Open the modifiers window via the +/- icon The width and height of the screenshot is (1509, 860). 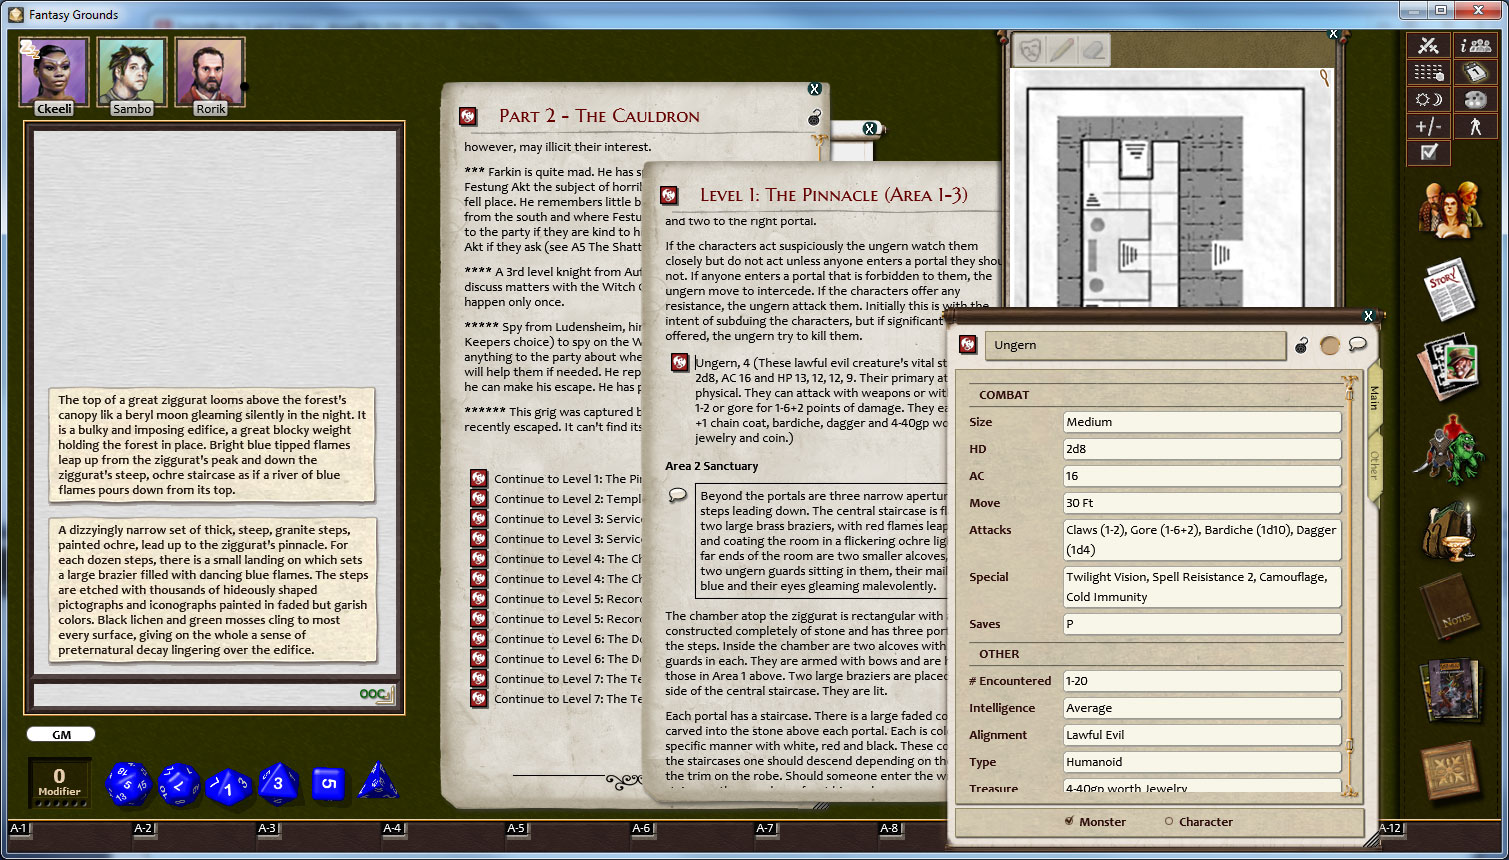click(x=1428, y=126)
